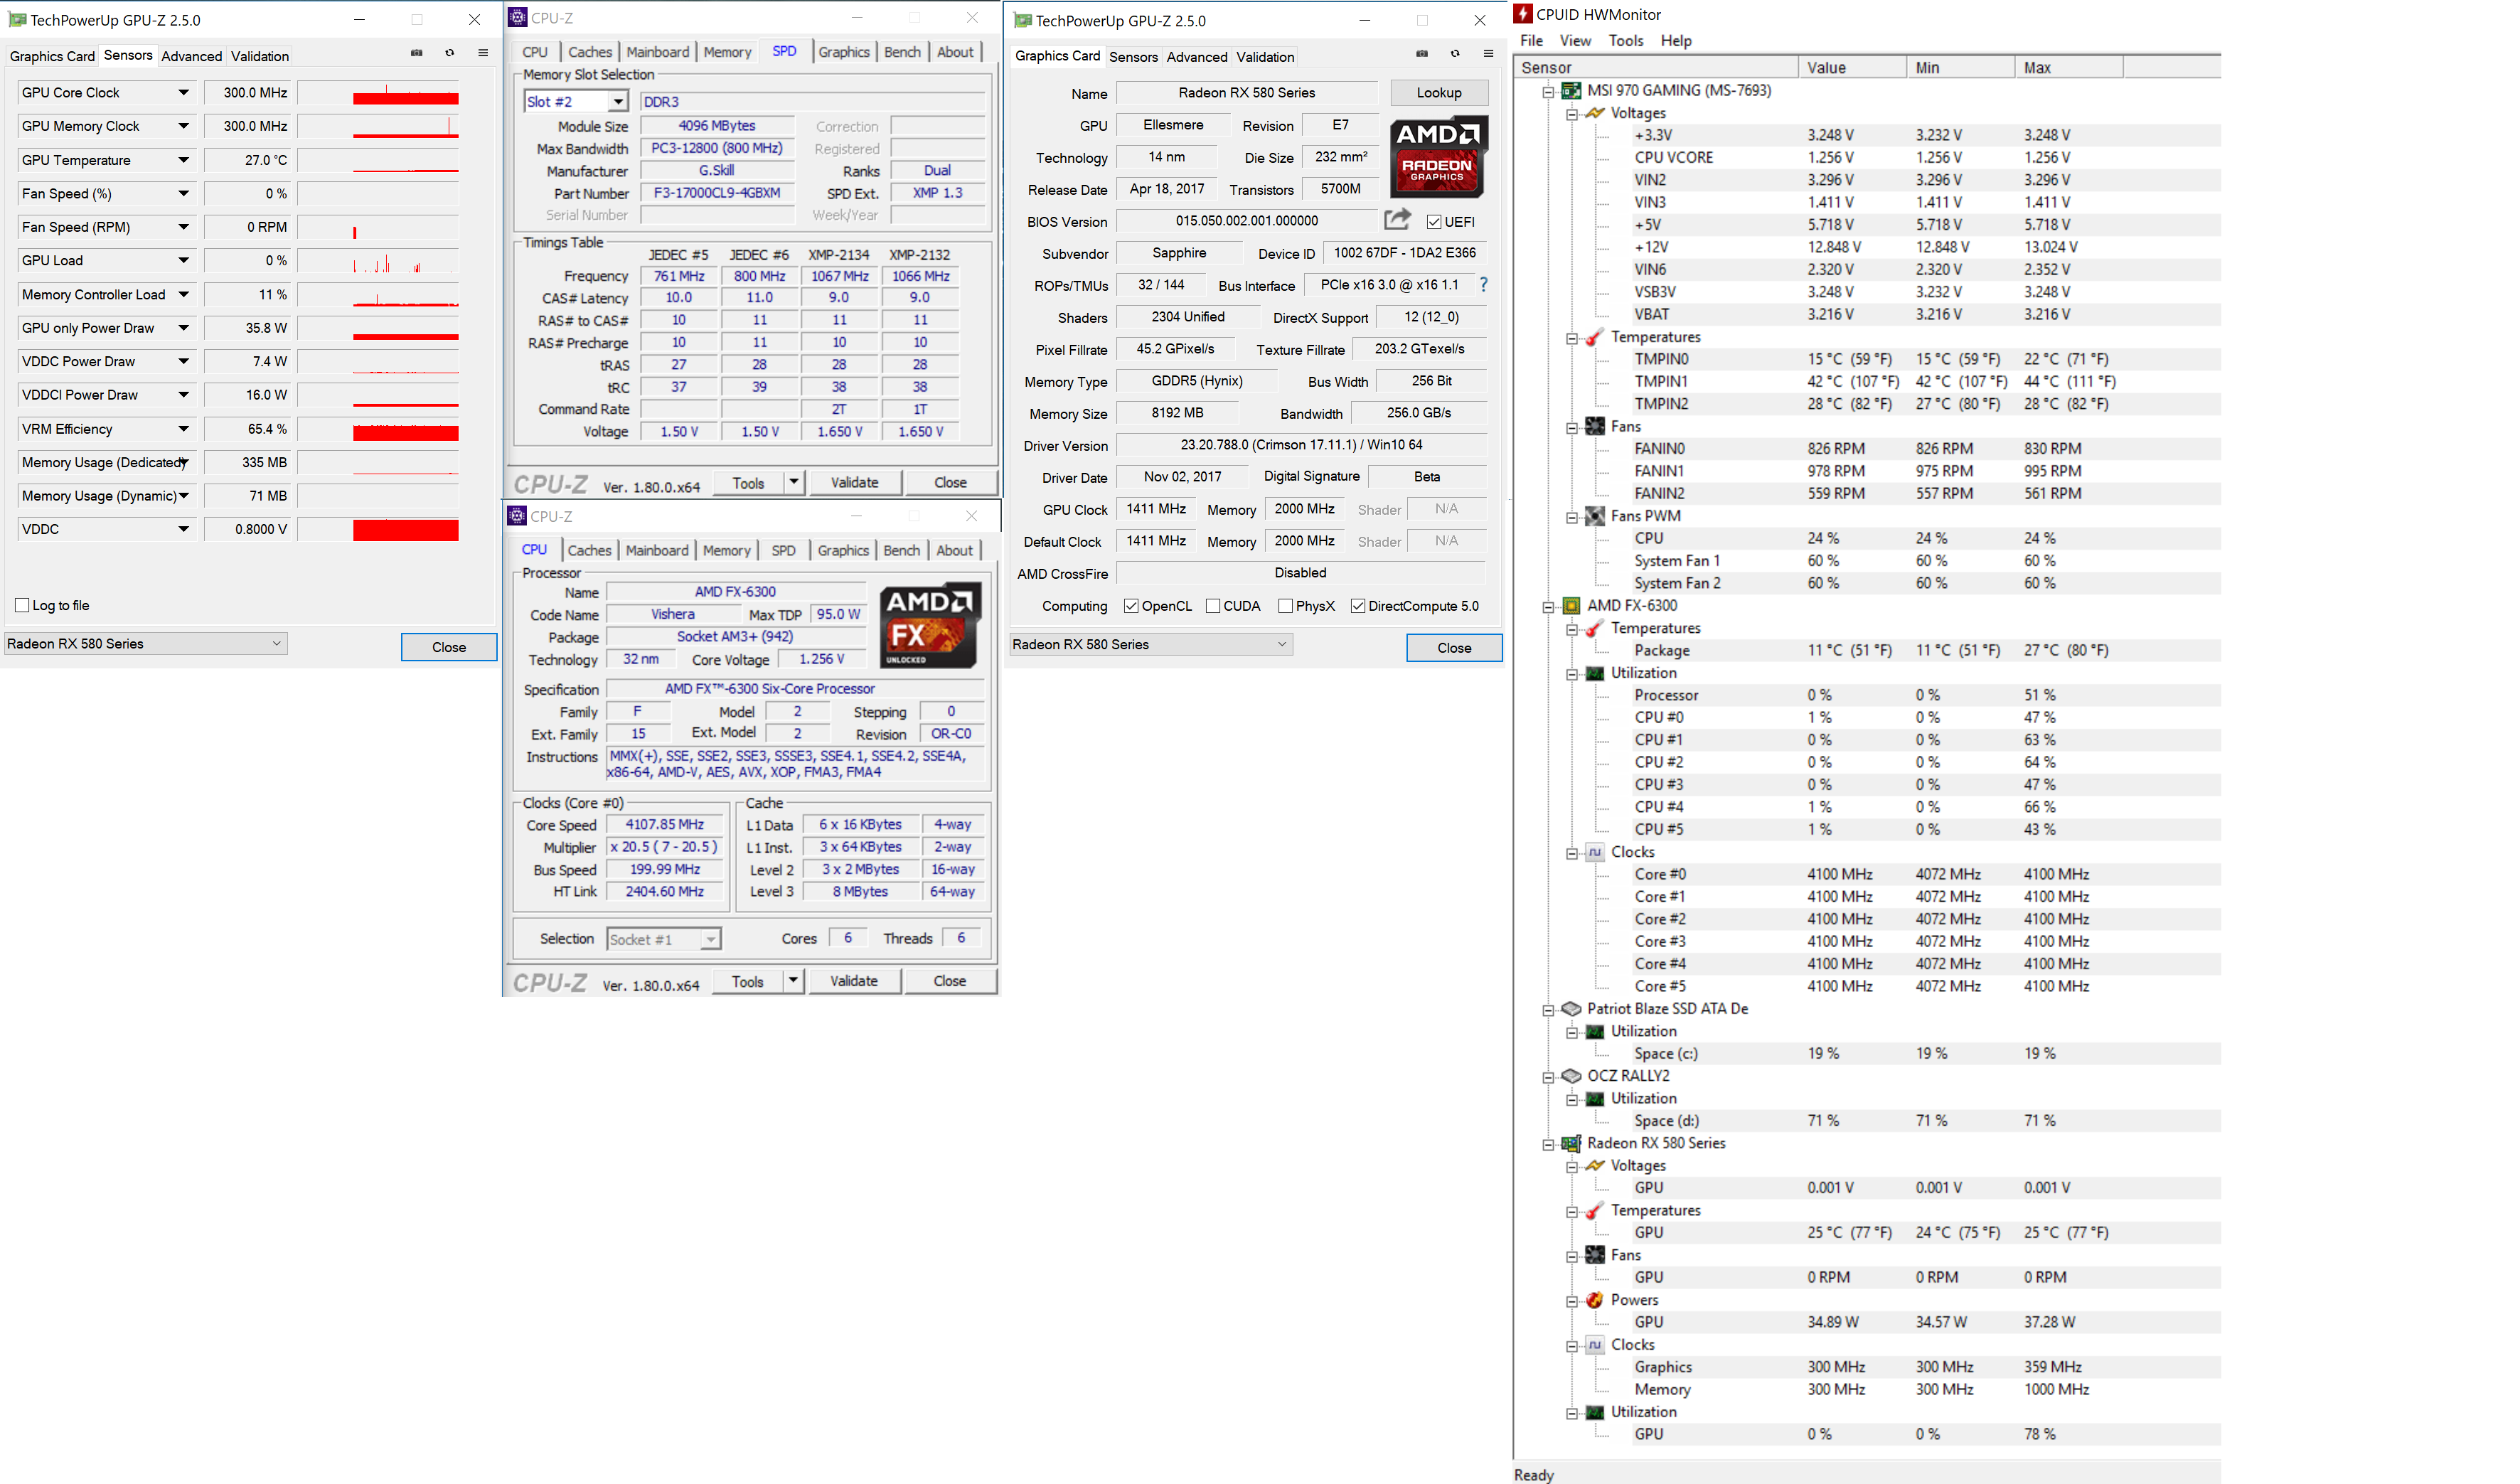
Task: Click thermometer icon under AMD FX-6300 Temperatures
Action: [x=1595, y=628]
